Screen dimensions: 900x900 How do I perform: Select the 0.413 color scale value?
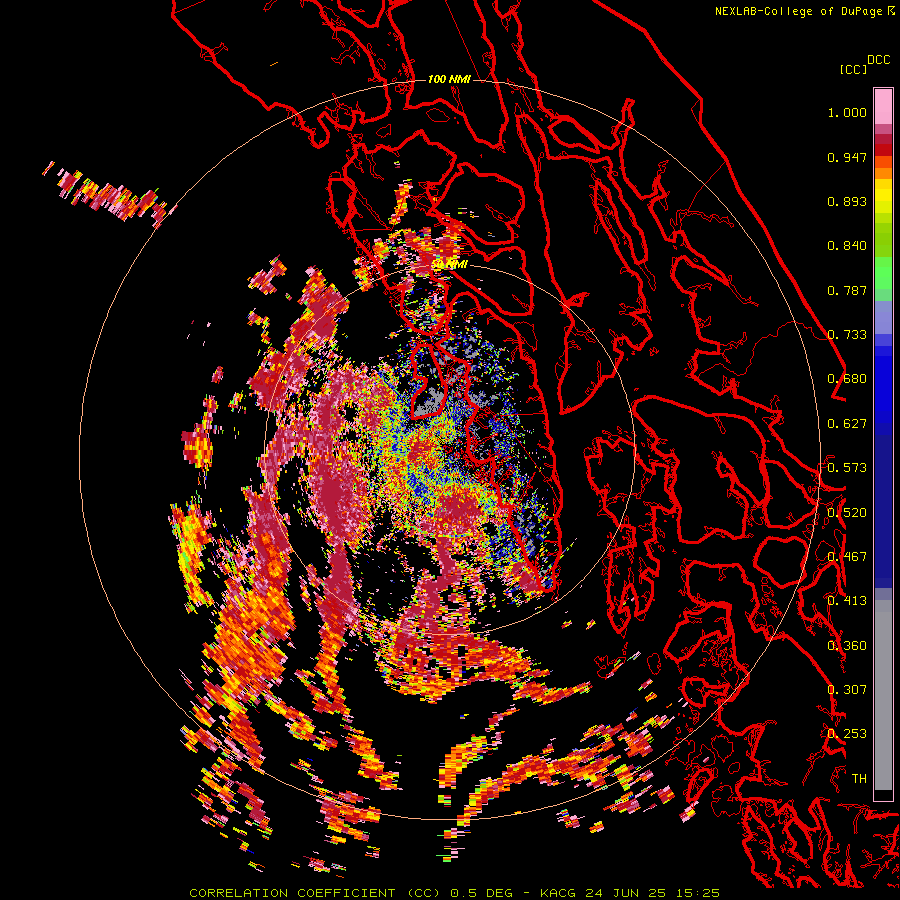click(847, 601)
